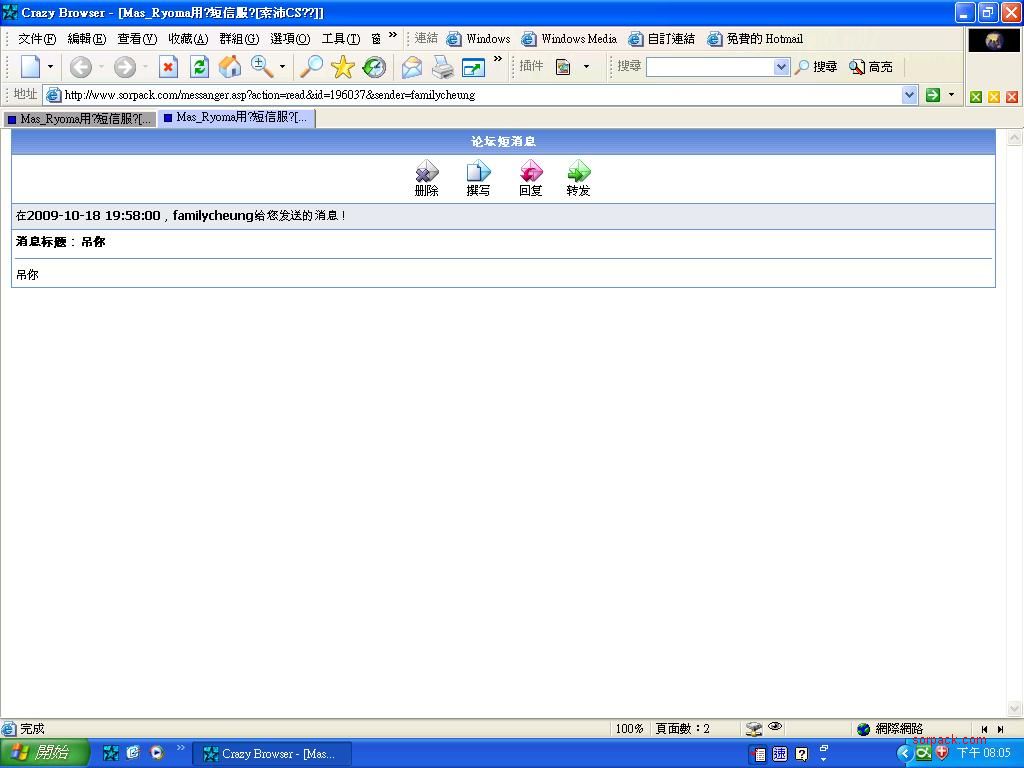Open the search box dropdown arrow
This screenshot has height=768, width=1024.
coord(781,67)
